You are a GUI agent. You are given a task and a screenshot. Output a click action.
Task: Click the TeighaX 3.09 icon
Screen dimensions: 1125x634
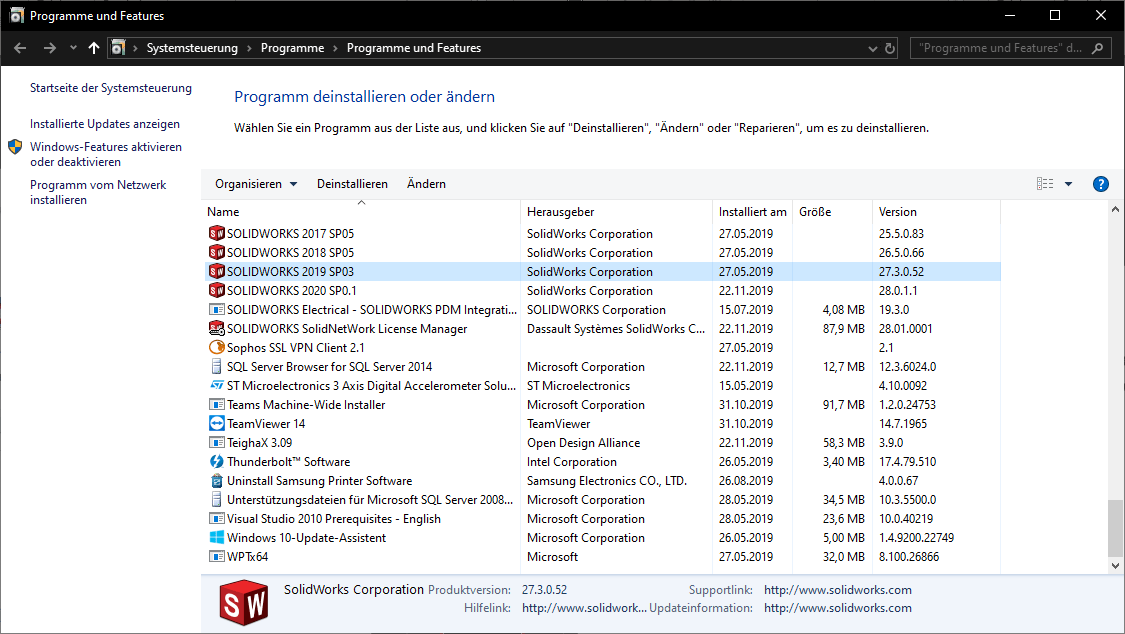tap(217, 443)
